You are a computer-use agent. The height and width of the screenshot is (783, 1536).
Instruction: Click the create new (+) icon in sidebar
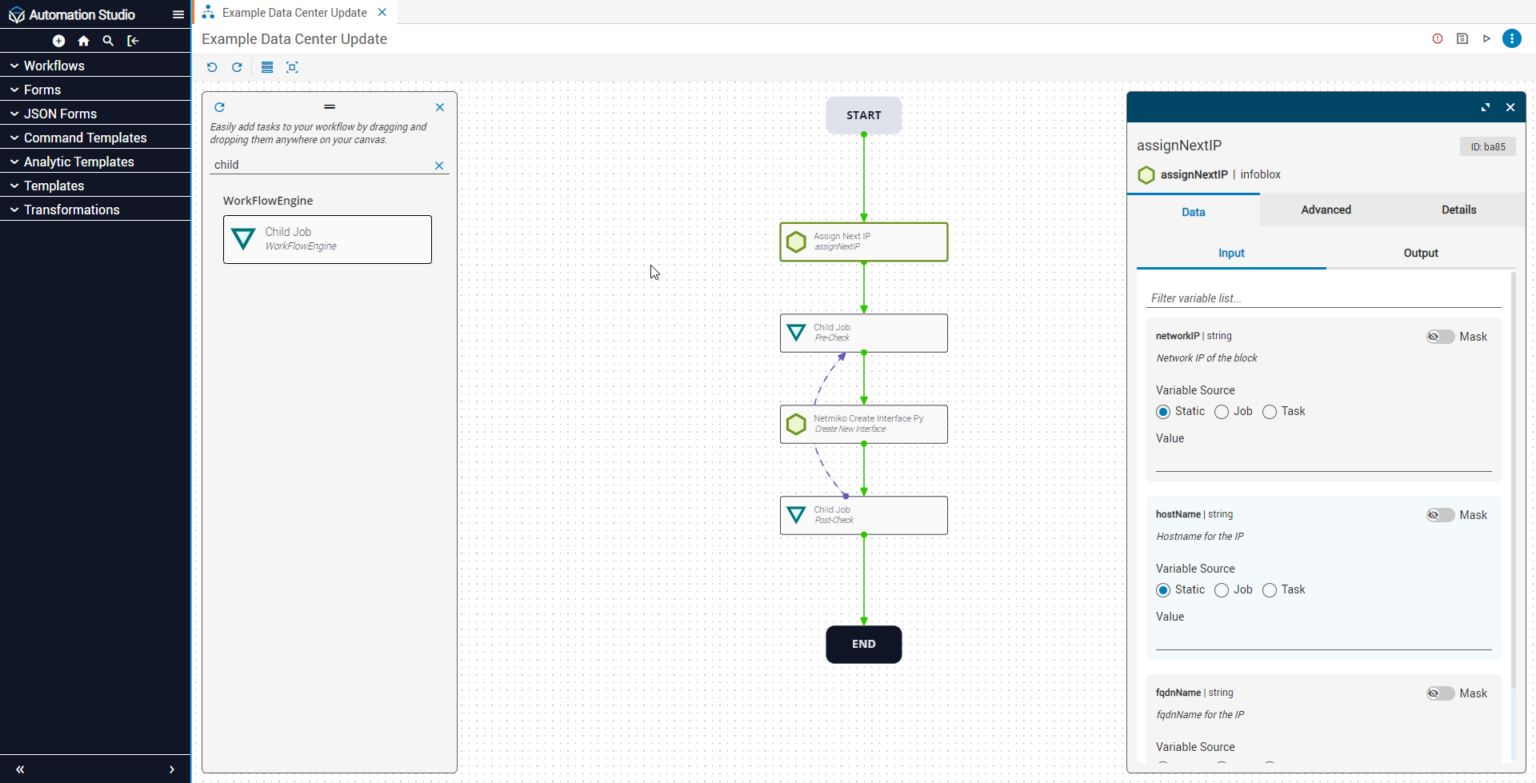58,41
